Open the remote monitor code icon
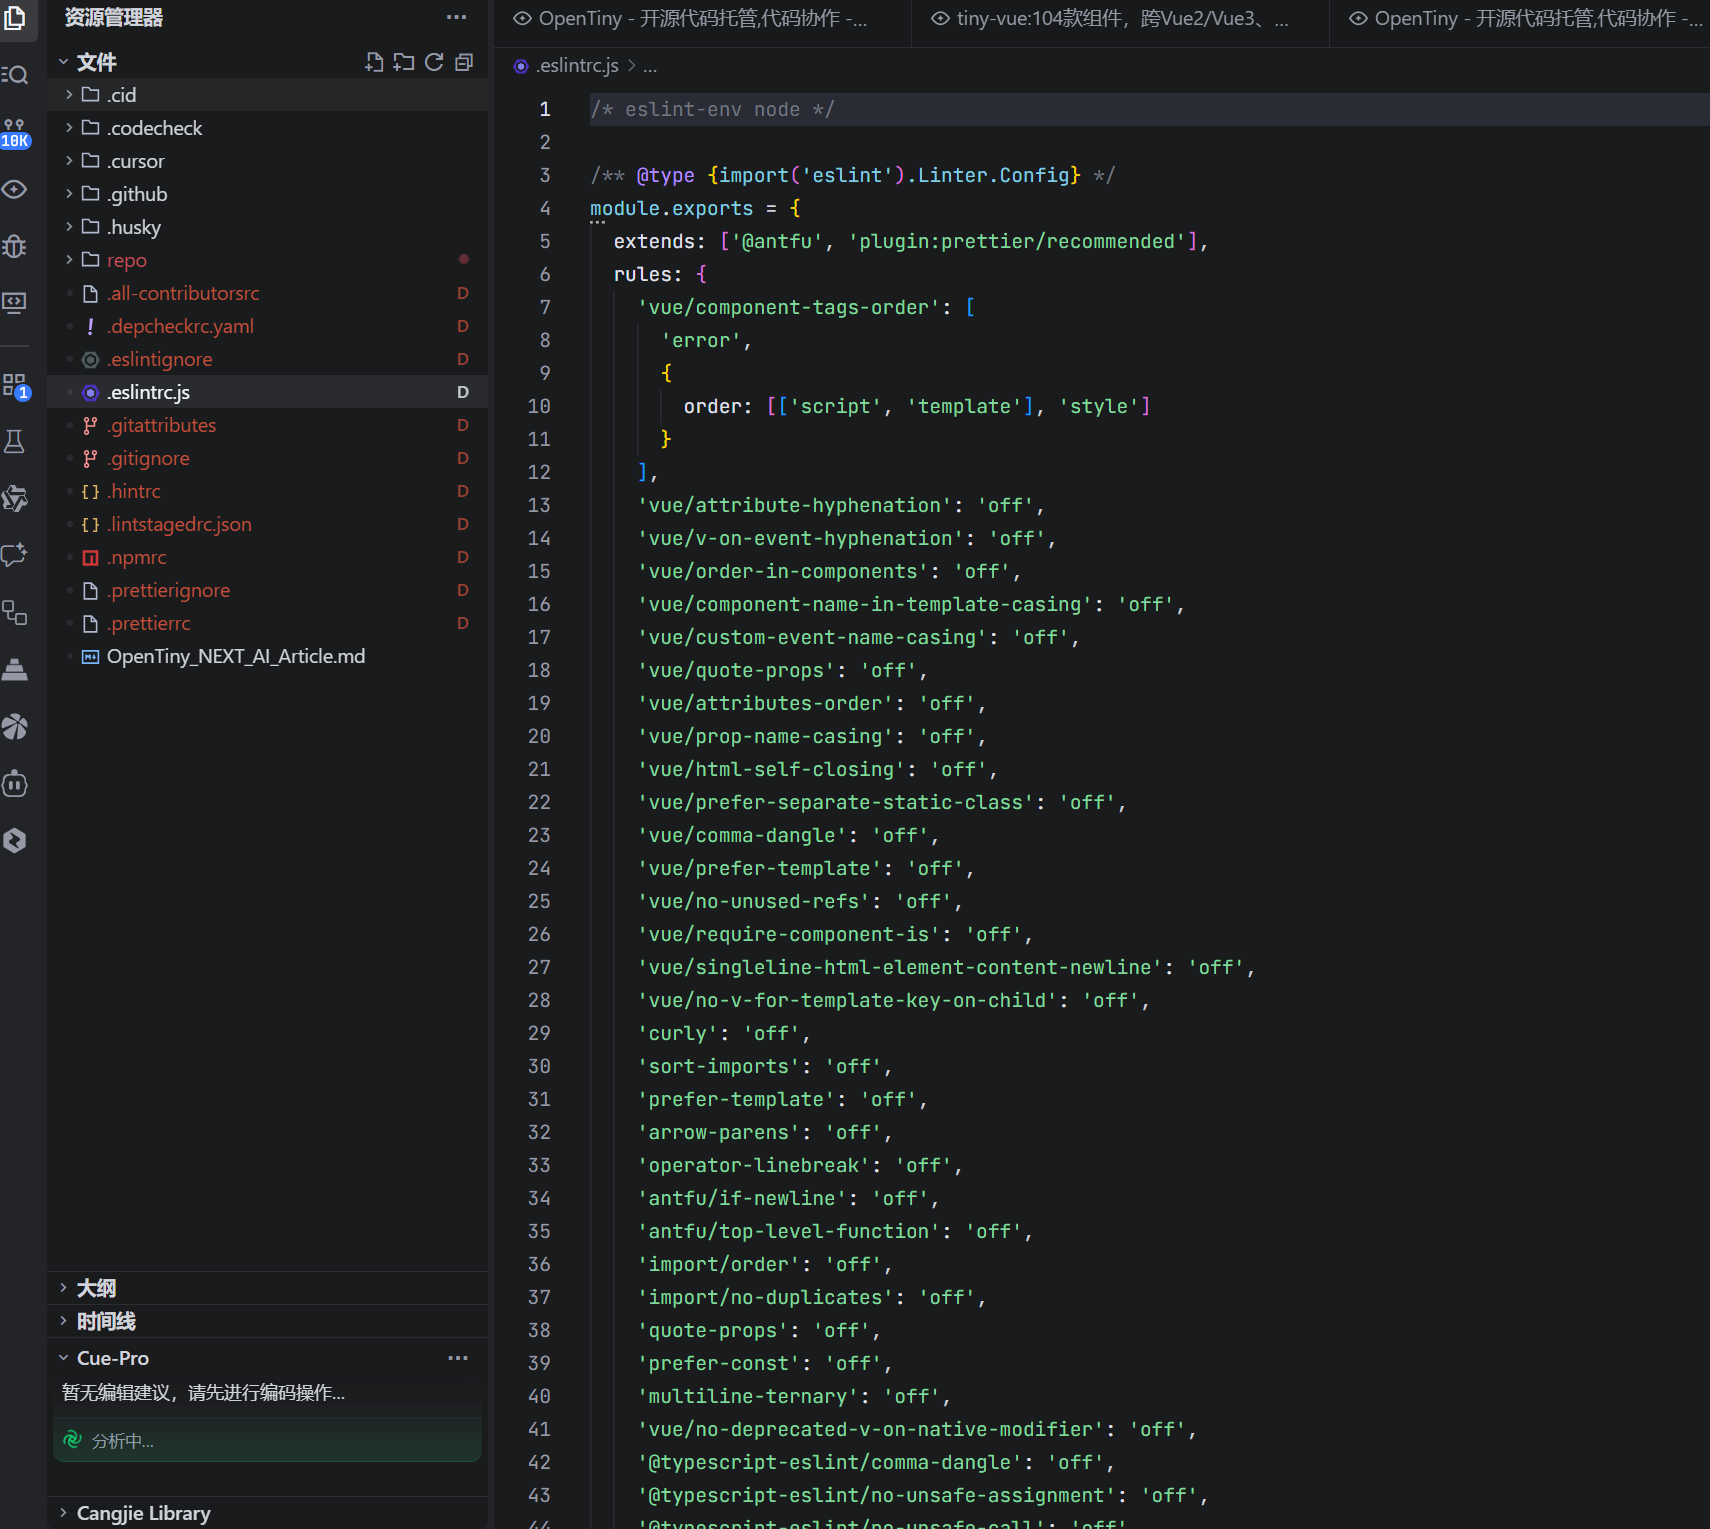 tap(15, 302)
